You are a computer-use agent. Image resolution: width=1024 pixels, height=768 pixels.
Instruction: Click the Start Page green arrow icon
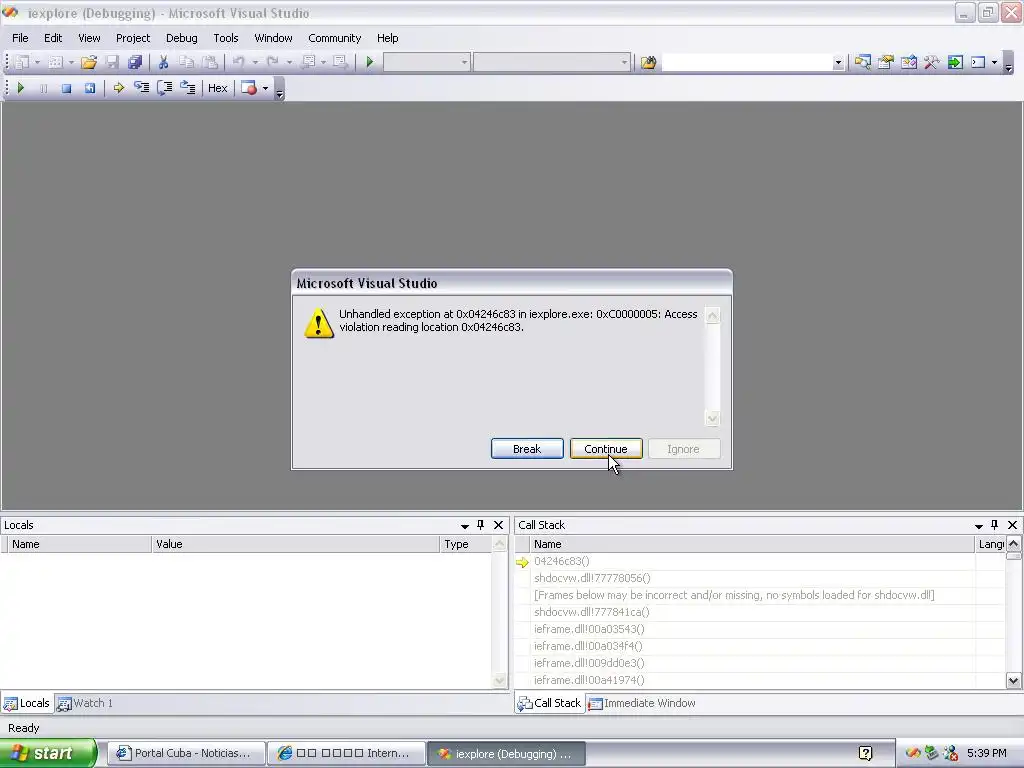(x=955, y=62)
